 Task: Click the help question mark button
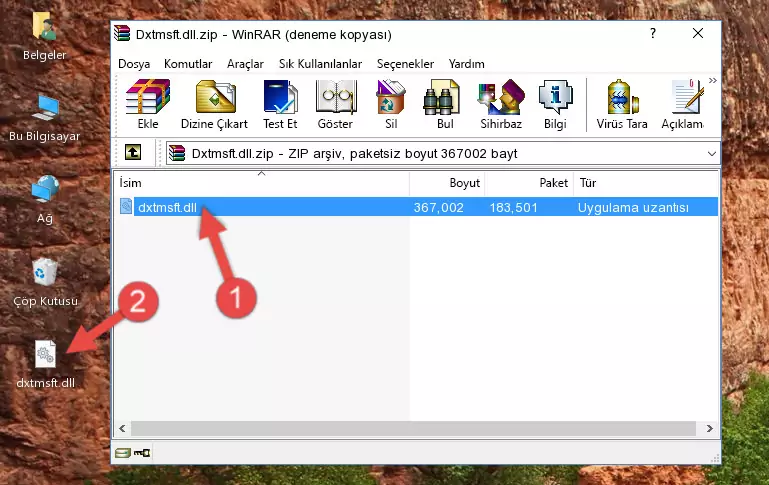[653, 33]
